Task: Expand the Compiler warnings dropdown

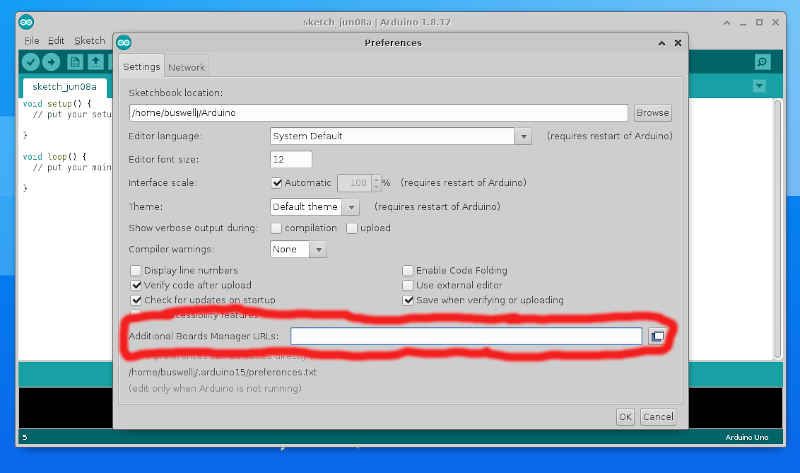Action: click(318, 250)
